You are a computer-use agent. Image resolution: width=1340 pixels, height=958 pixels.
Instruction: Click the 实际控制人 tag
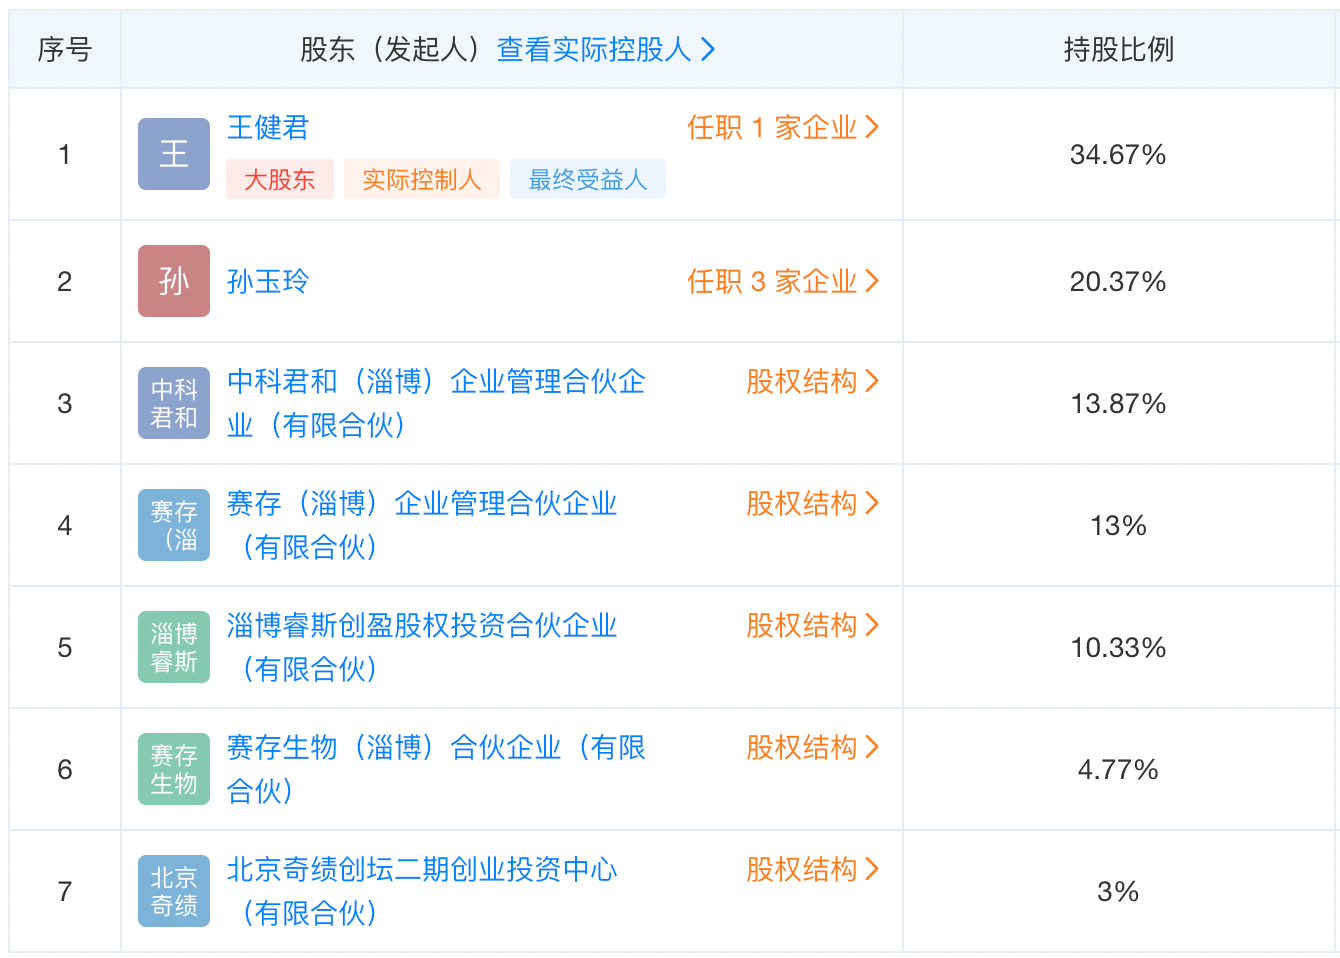pyautogui.click(x=422, y=179)
